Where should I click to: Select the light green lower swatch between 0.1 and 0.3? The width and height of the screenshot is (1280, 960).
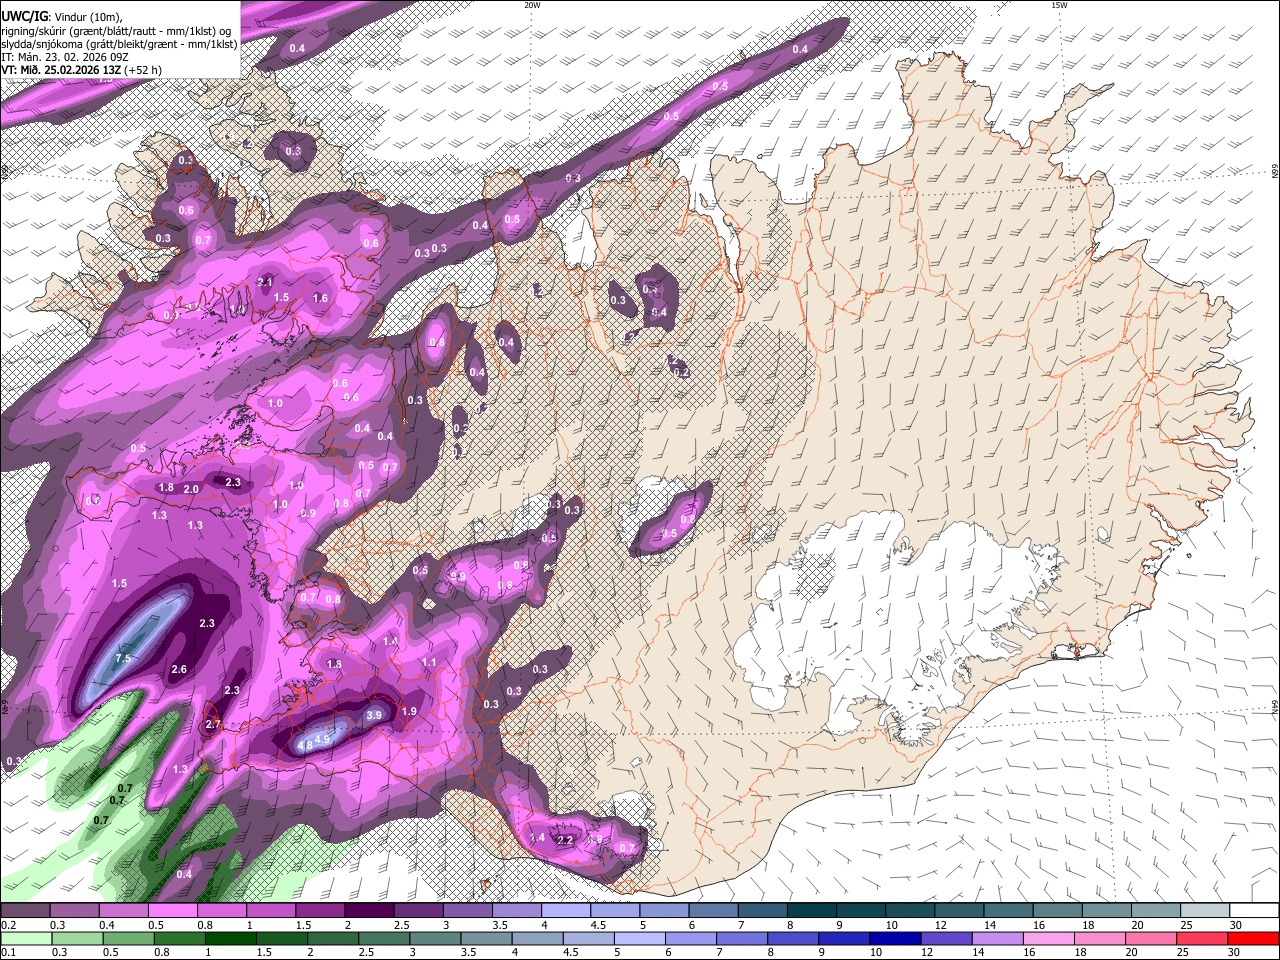coord(26,938)
